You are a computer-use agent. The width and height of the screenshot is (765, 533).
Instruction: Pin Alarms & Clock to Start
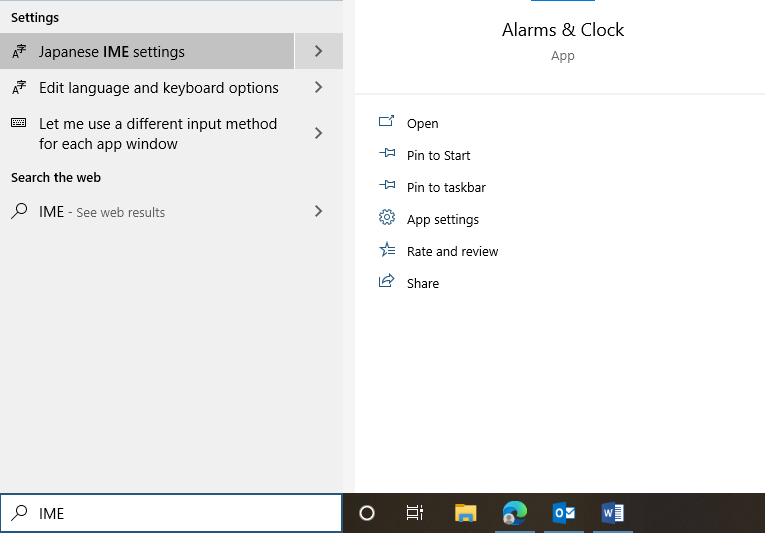click(438, 155)
